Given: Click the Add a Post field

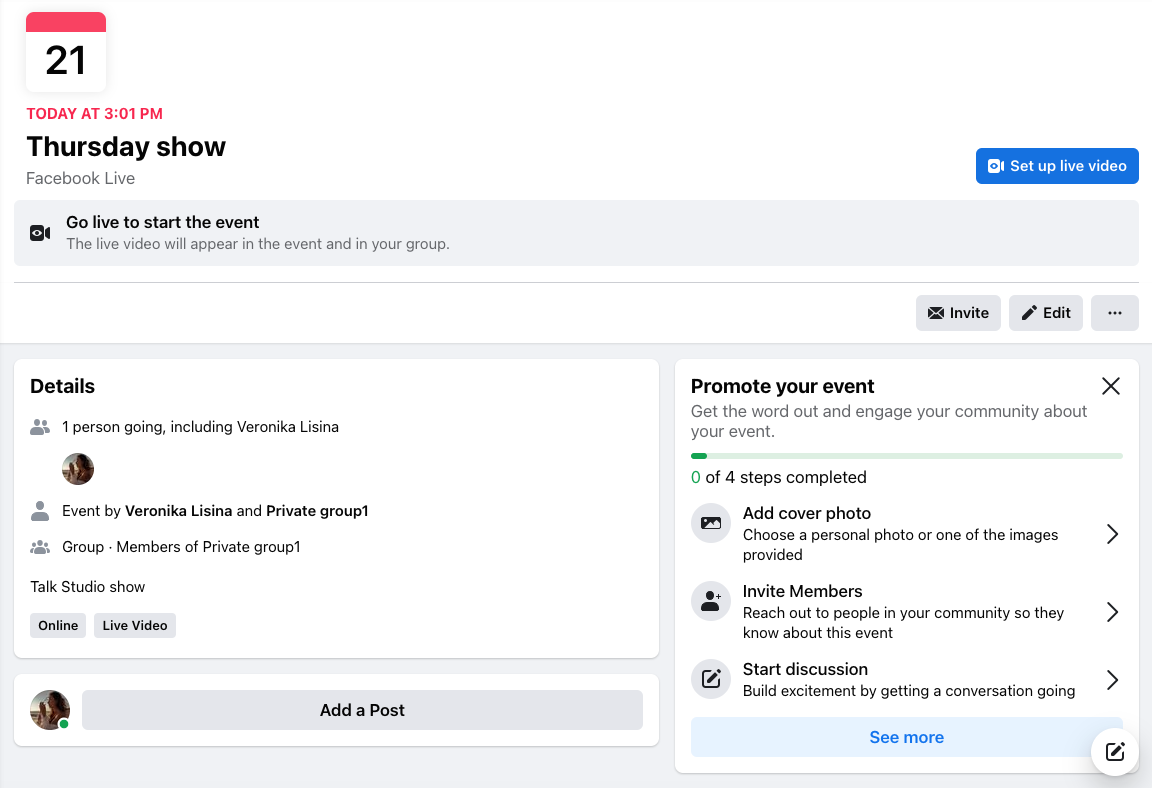Looking at the screenshot, I should click(x=362, y=710).
